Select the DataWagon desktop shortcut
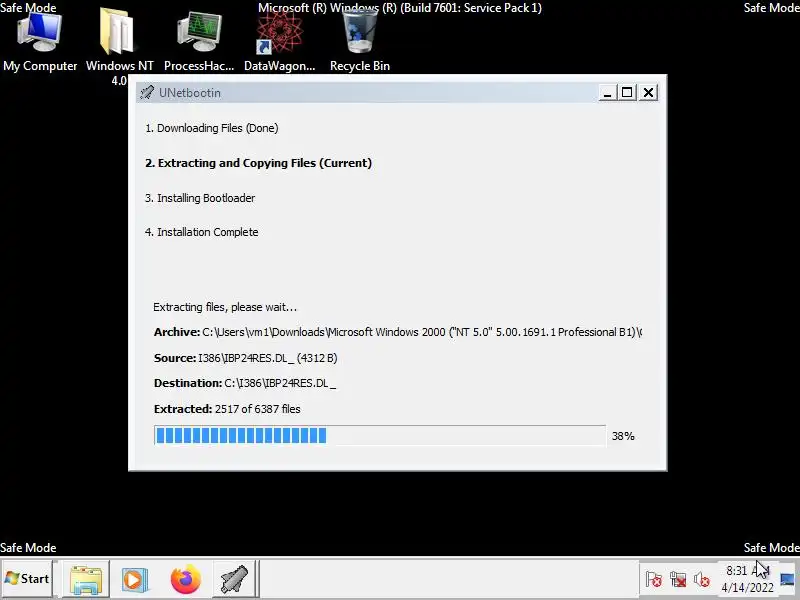Viewport: 800px width, 600px height. coord(280,42)
